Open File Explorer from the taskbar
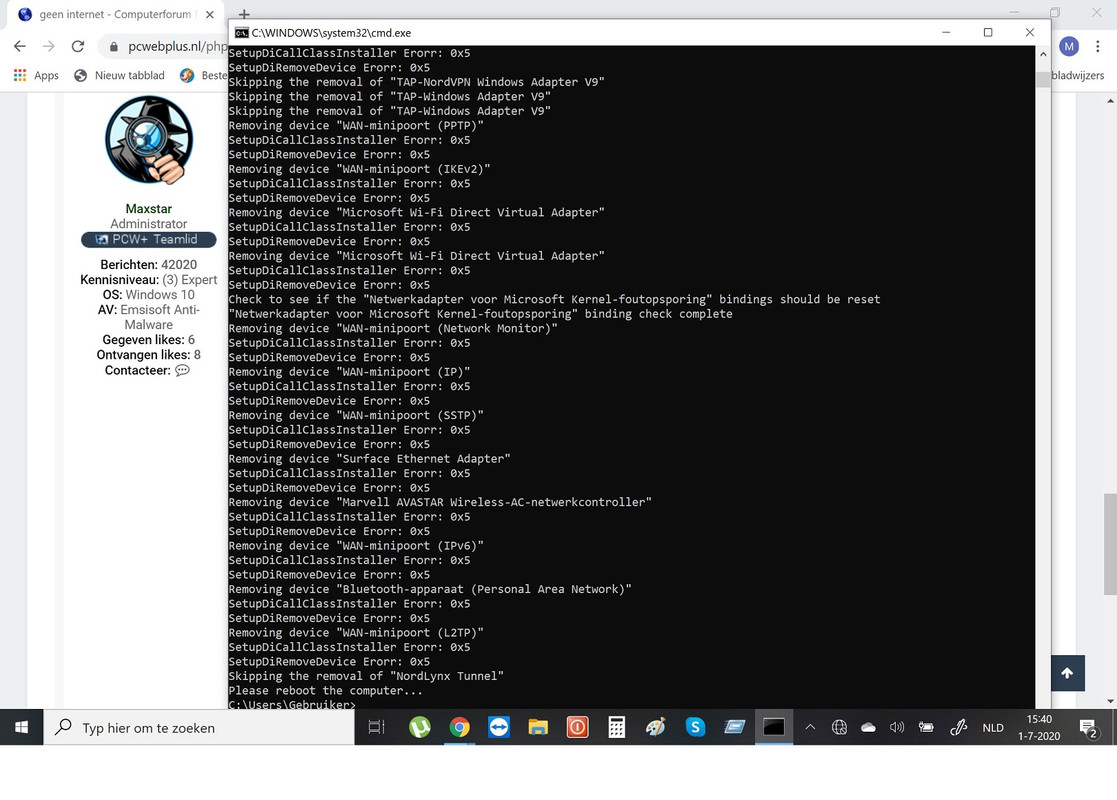Viewport: 1117px width, 800px height. click(x=538, y=727)
